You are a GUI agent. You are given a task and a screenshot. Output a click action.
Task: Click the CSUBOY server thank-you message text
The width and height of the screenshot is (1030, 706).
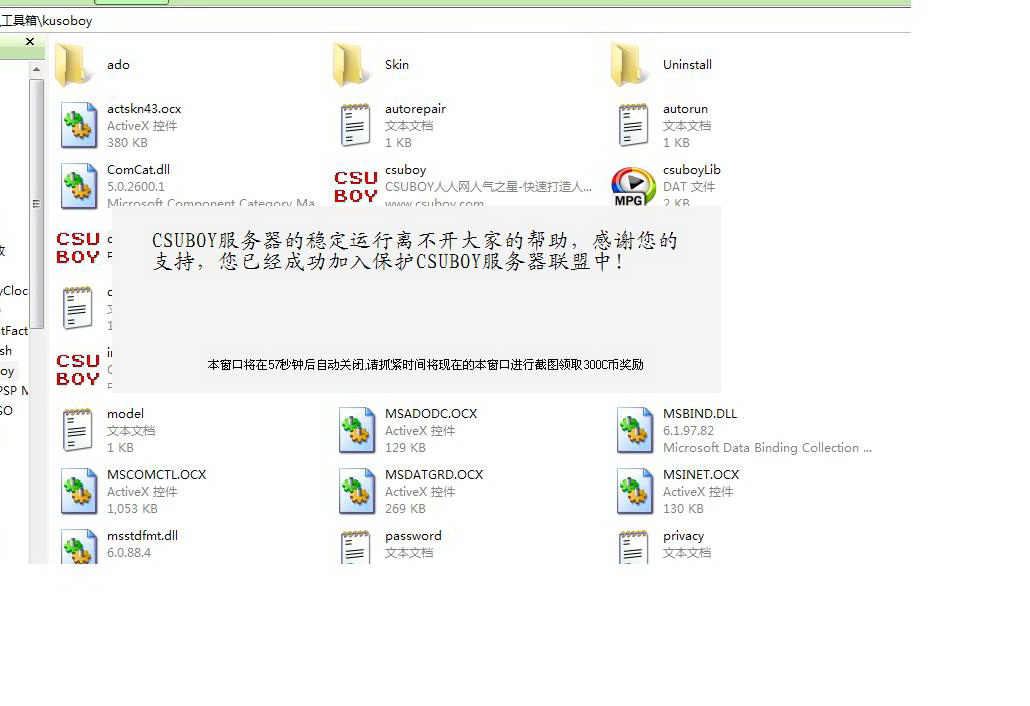414,251
